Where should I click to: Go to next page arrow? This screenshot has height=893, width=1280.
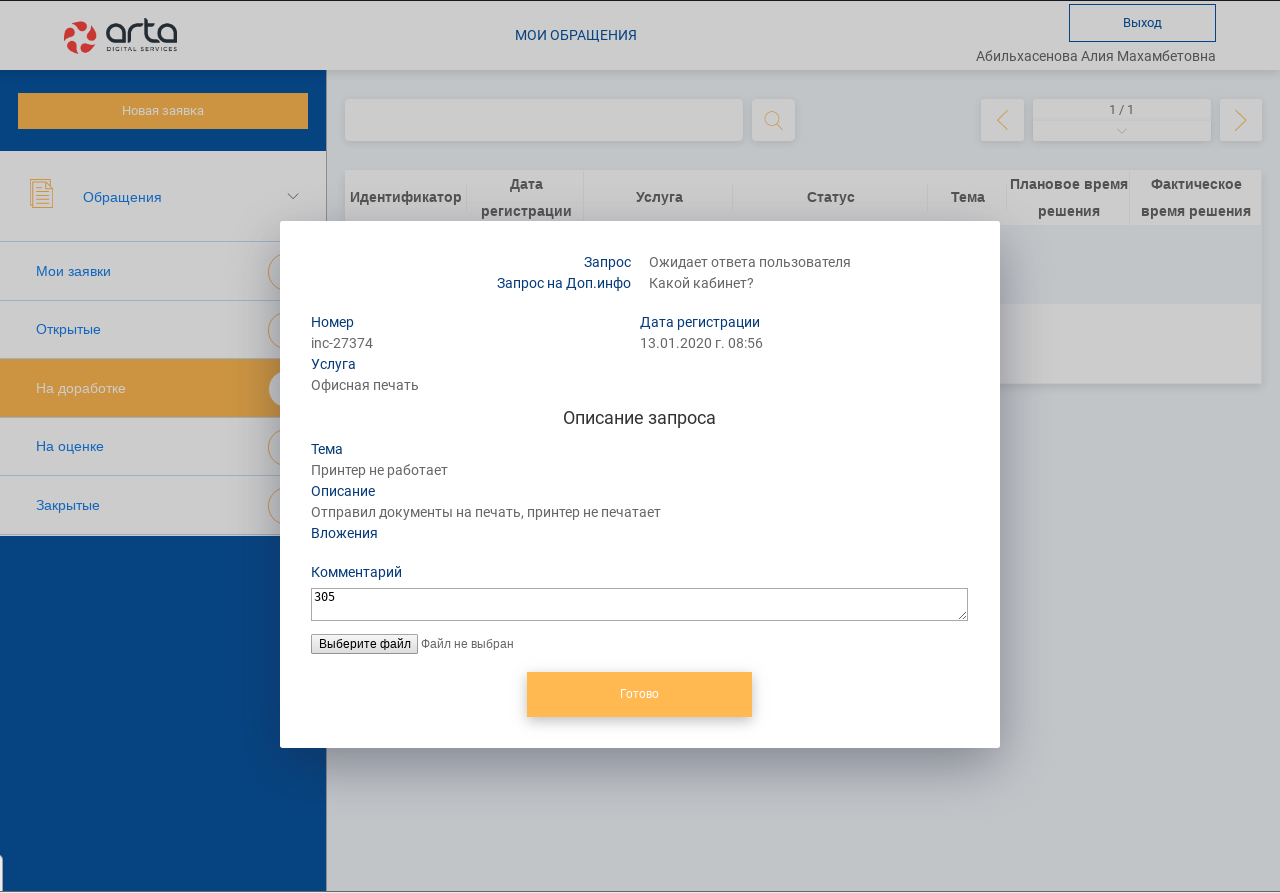[x=1240, y=120]
